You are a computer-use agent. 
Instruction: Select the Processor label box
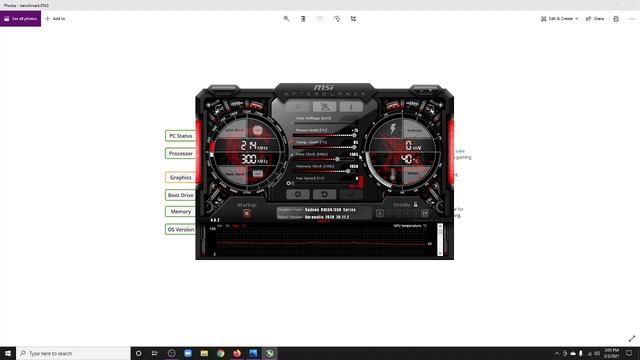click(x=180, y=154)
